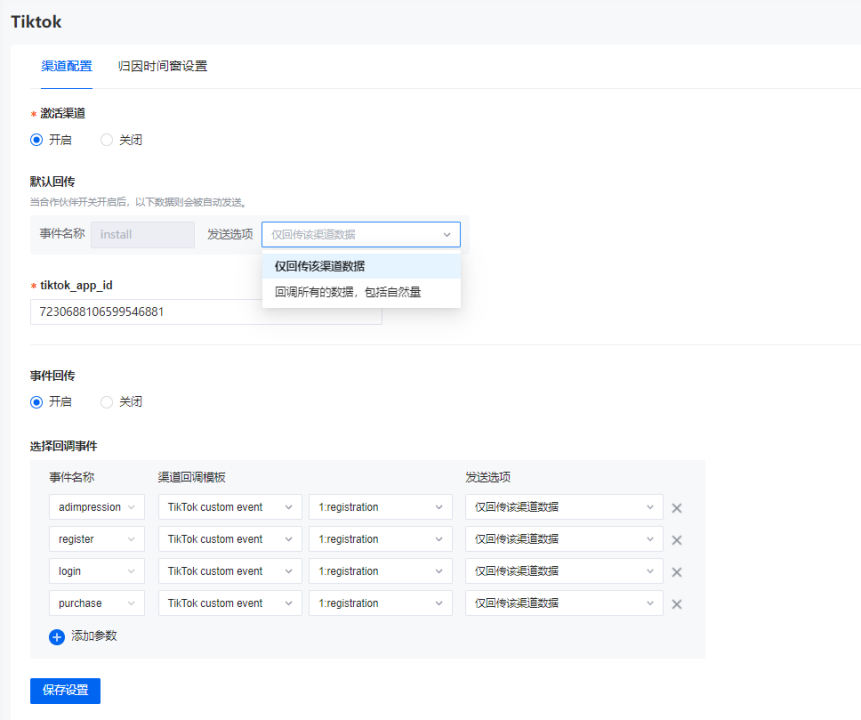Open the purchase event name dropdown
This screenshot has height=720, width=861.
tap(97, 603)
